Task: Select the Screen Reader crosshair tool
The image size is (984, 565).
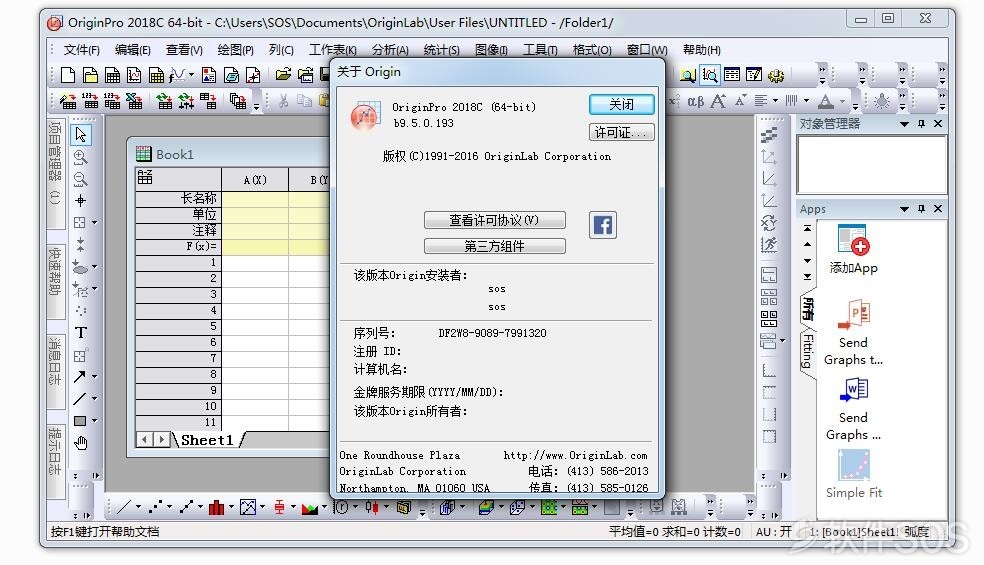Action: [80, 201]
